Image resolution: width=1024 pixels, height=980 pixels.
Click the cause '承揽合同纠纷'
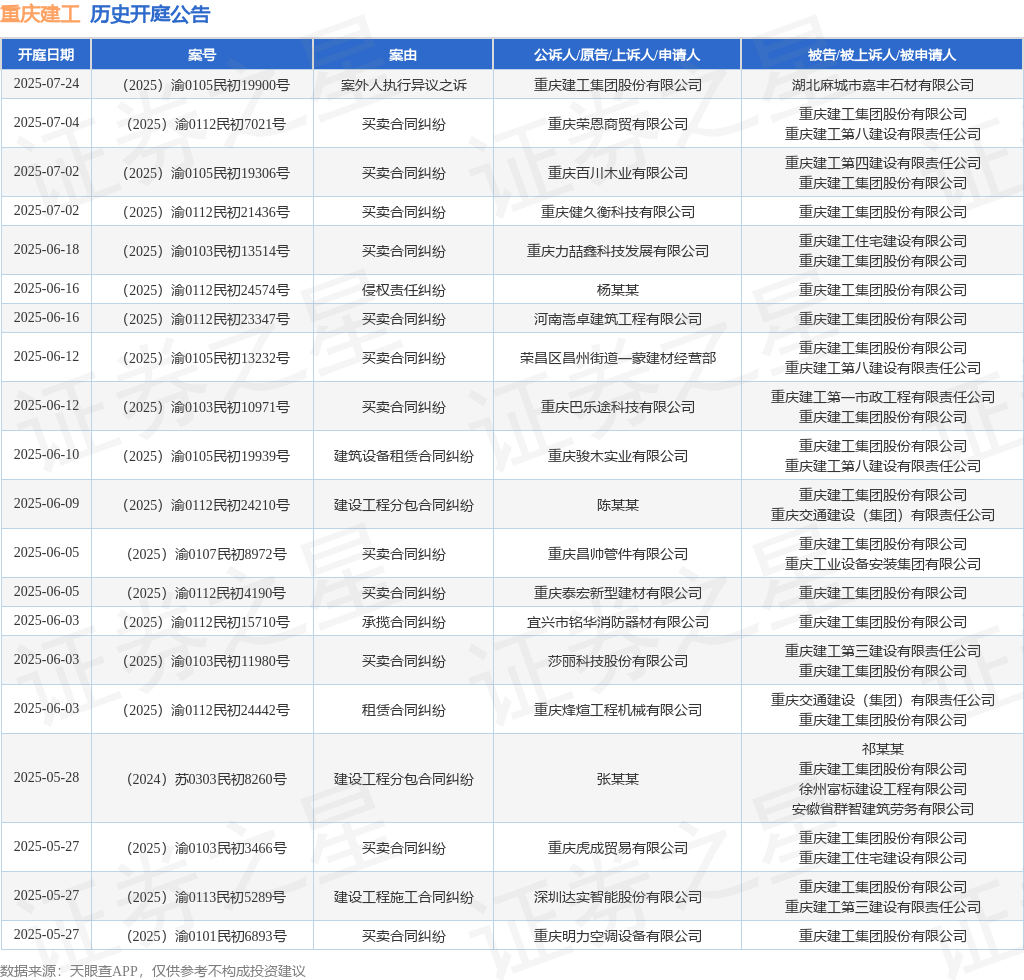[404, 622]
